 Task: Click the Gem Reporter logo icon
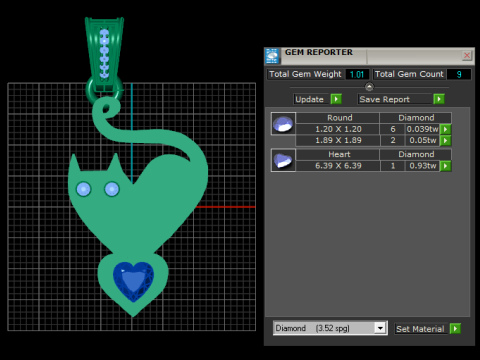point(272,56)
